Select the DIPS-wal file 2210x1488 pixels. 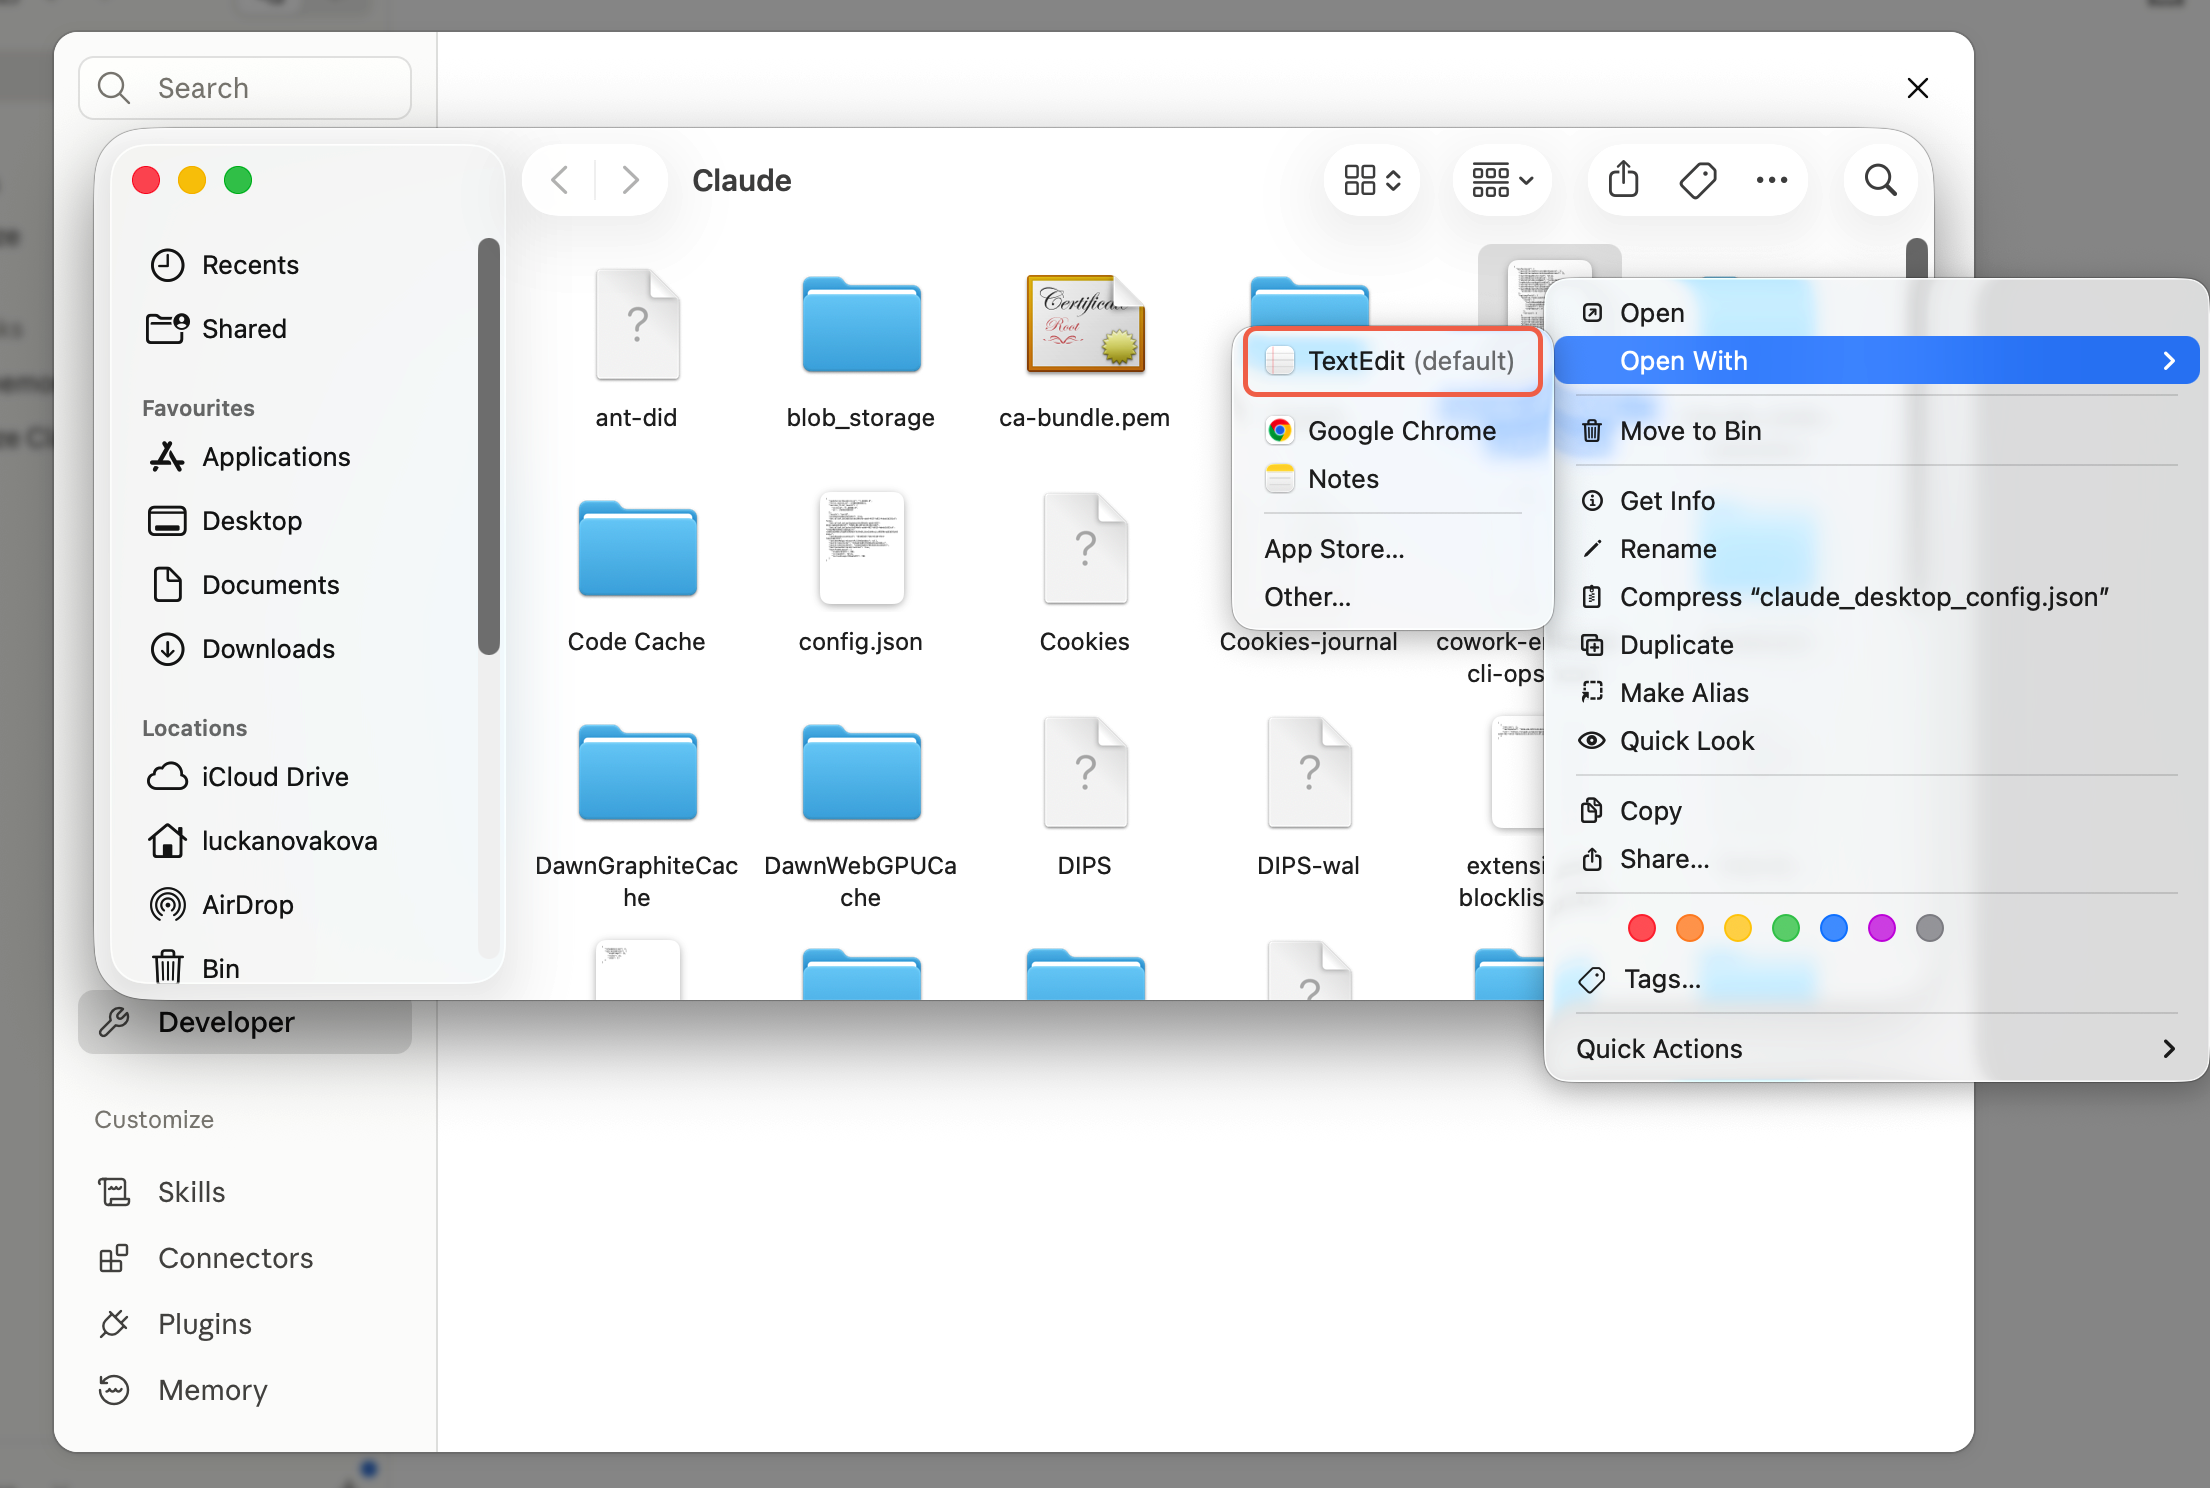tap(1309, 772)
